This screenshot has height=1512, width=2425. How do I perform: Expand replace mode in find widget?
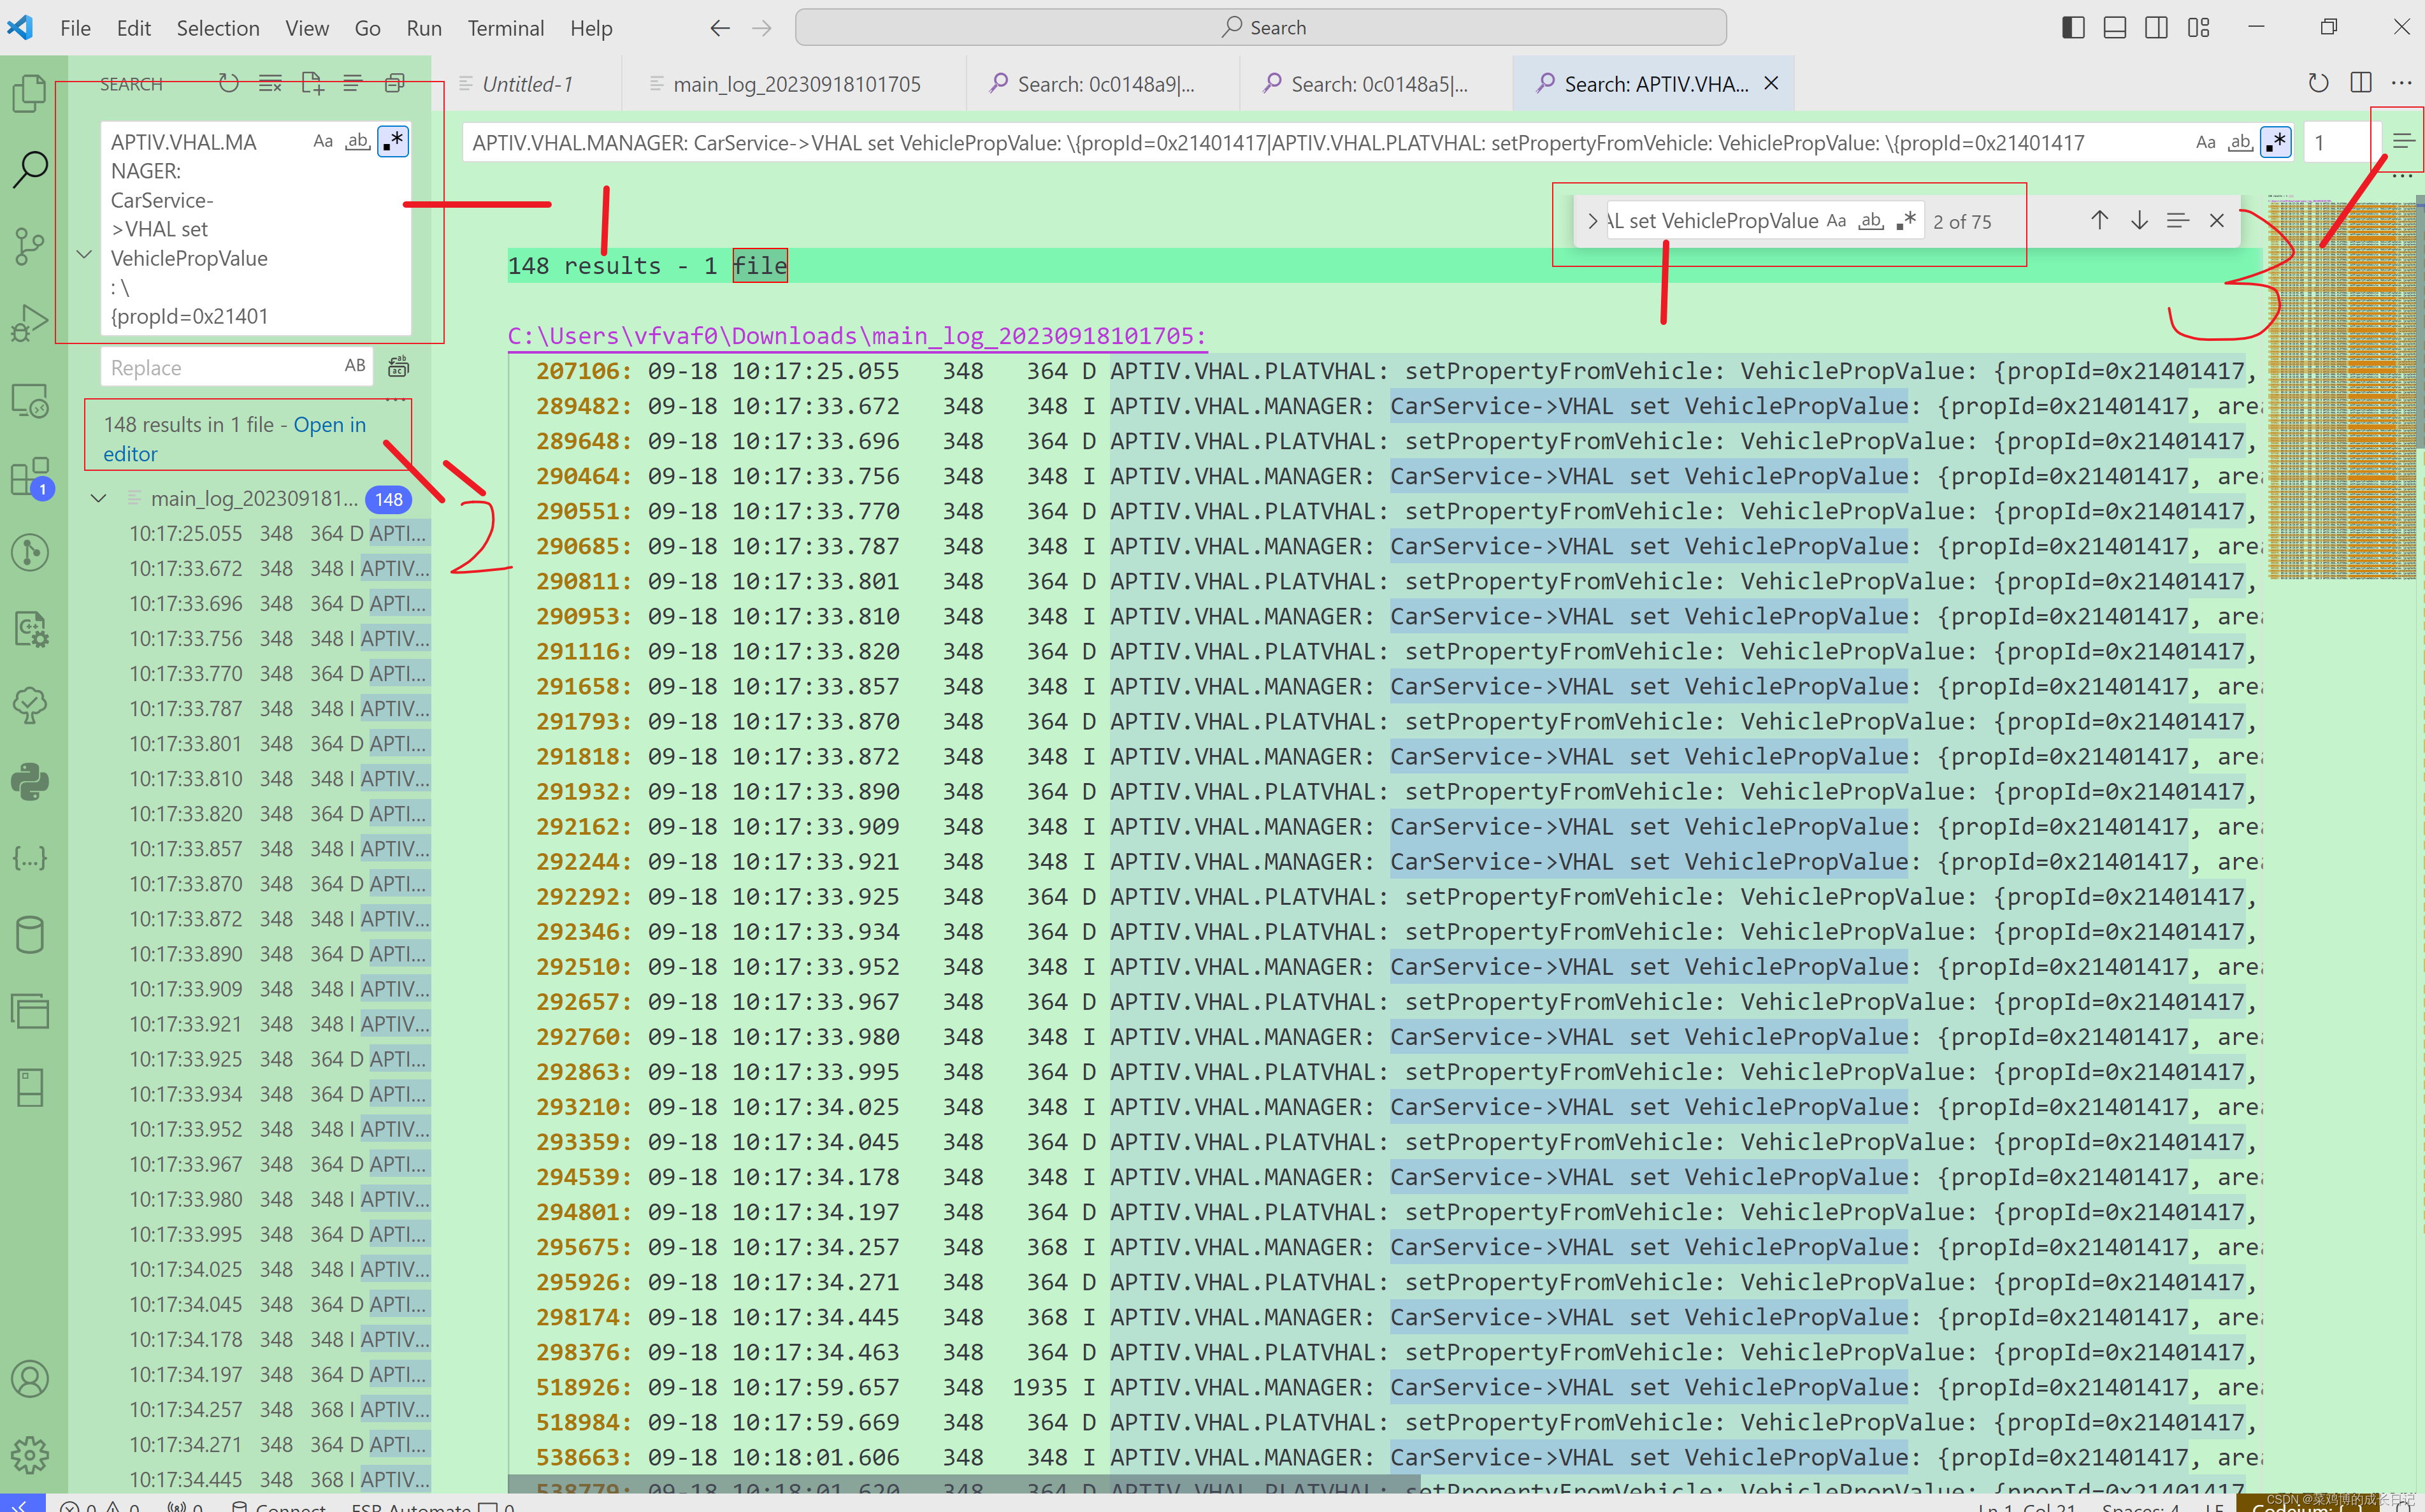coord(1592,221)
